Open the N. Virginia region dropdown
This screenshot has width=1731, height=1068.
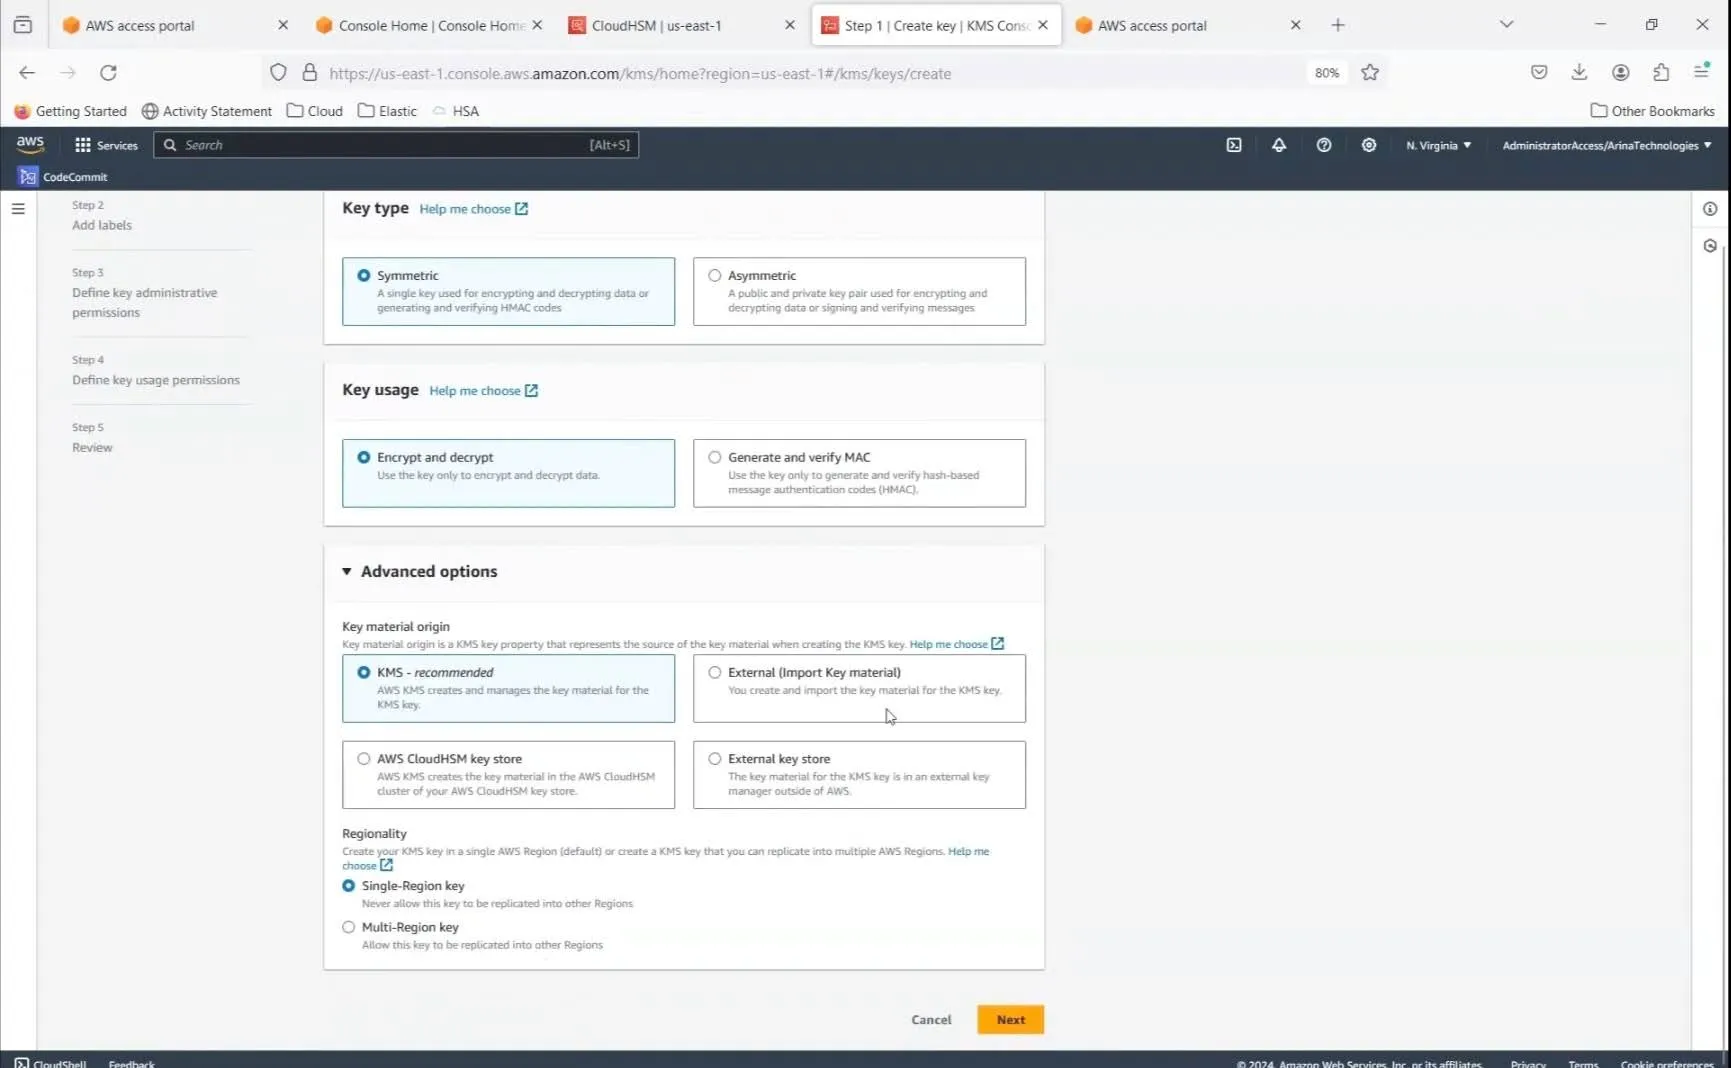click(1438, 145)
